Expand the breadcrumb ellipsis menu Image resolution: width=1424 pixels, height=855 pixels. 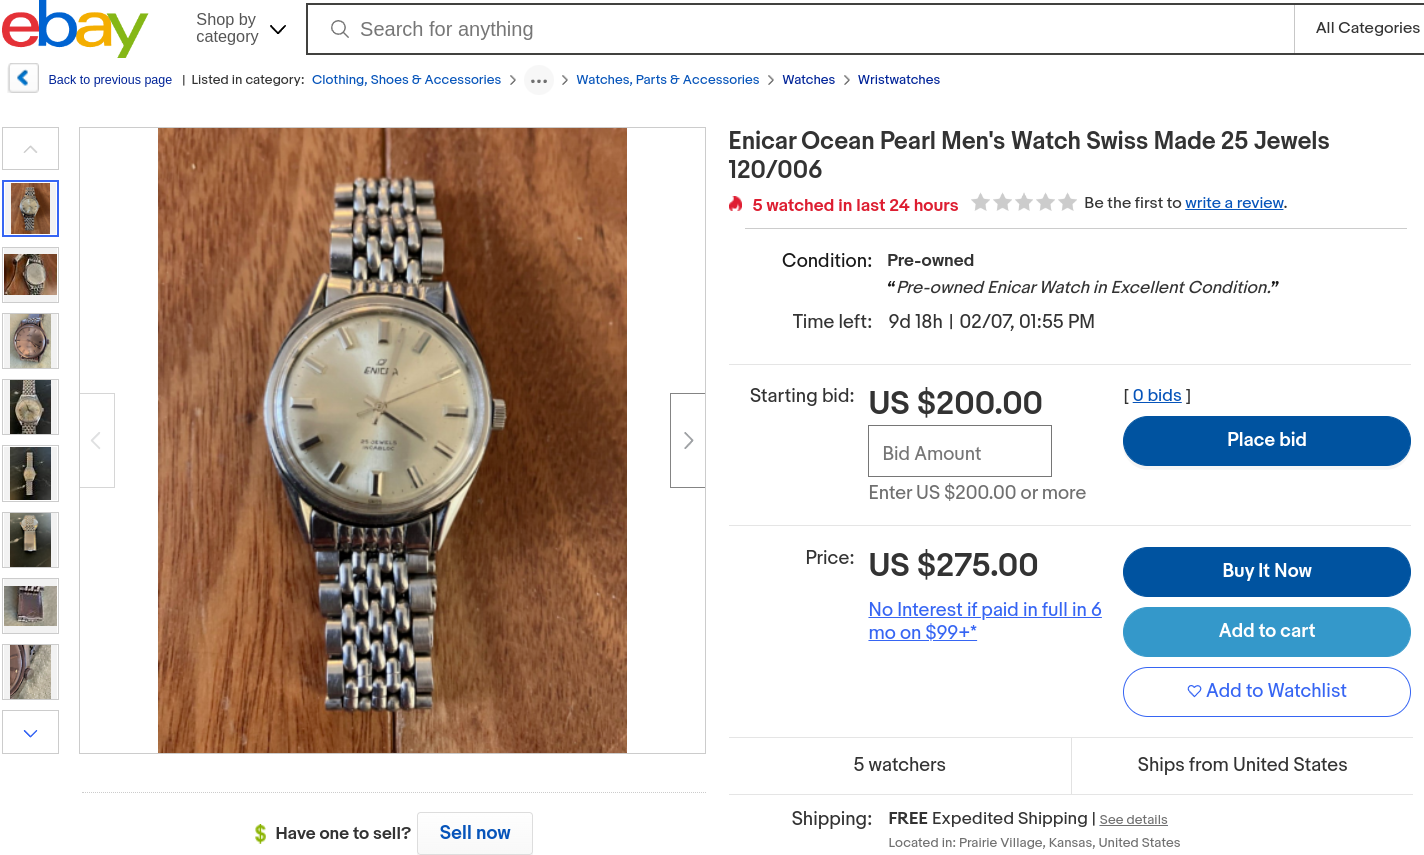tap(539, 80)
